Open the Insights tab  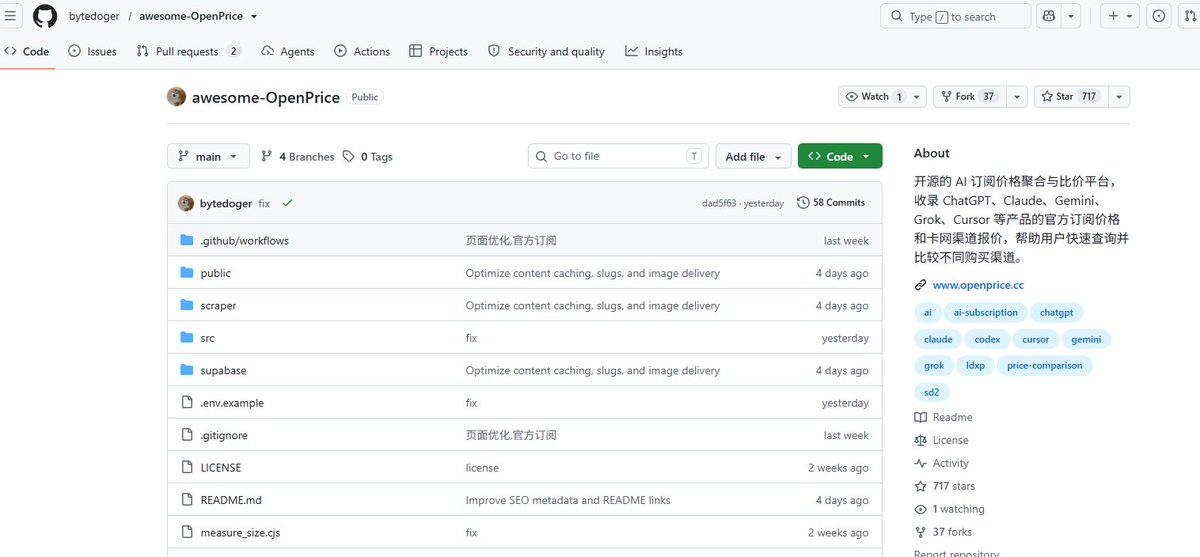(x=654, y=52)
